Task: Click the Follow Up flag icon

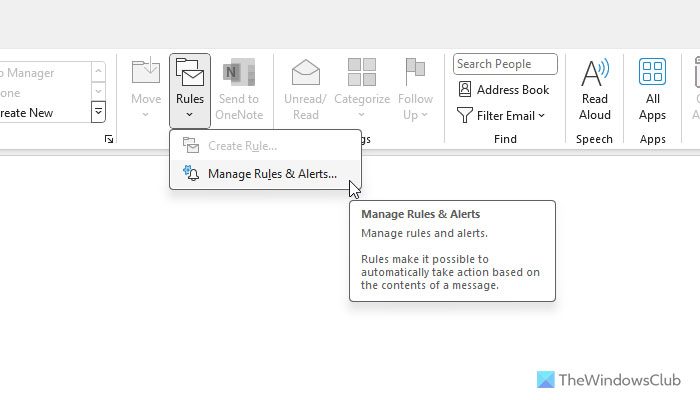Action: pyautogui.click(x=415, y=73)
